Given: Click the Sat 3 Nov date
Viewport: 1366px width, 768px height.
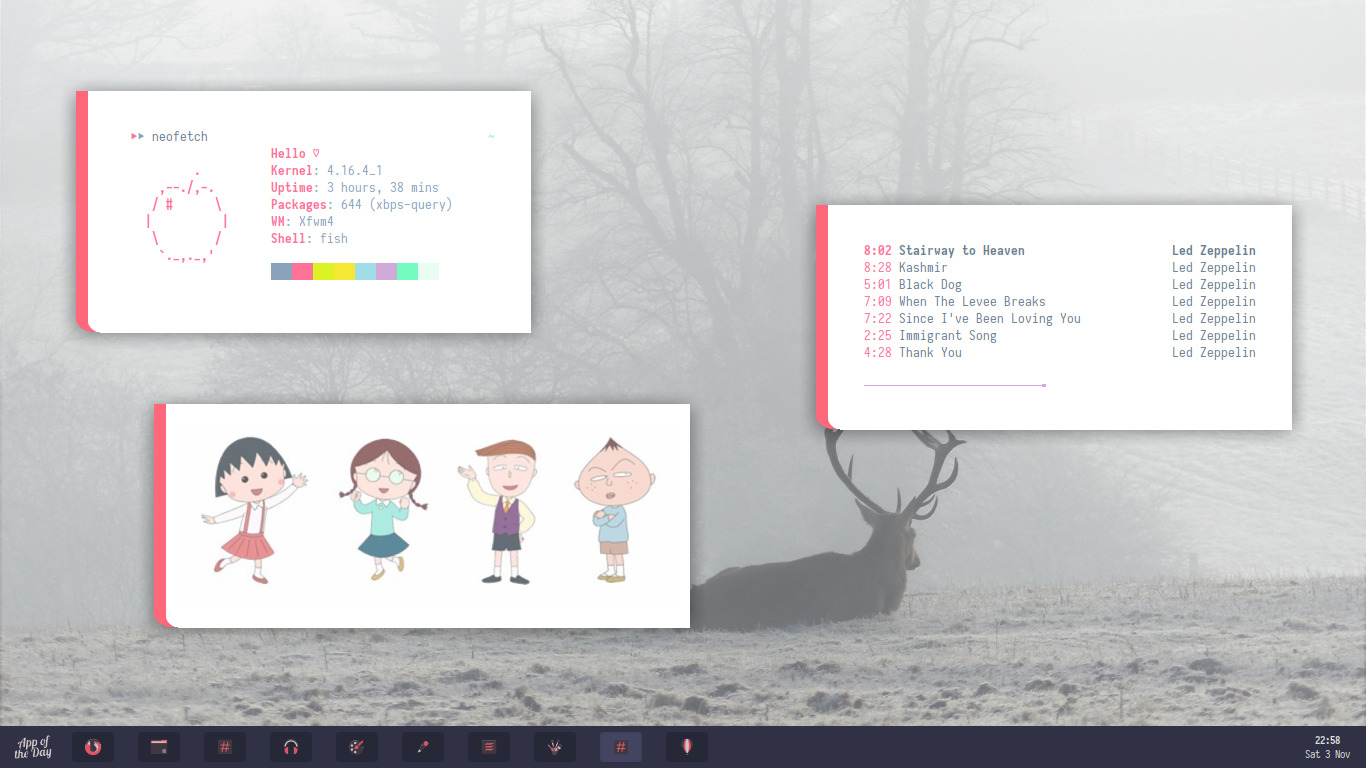Looking at the screenshot, I should click(1327, 754).
